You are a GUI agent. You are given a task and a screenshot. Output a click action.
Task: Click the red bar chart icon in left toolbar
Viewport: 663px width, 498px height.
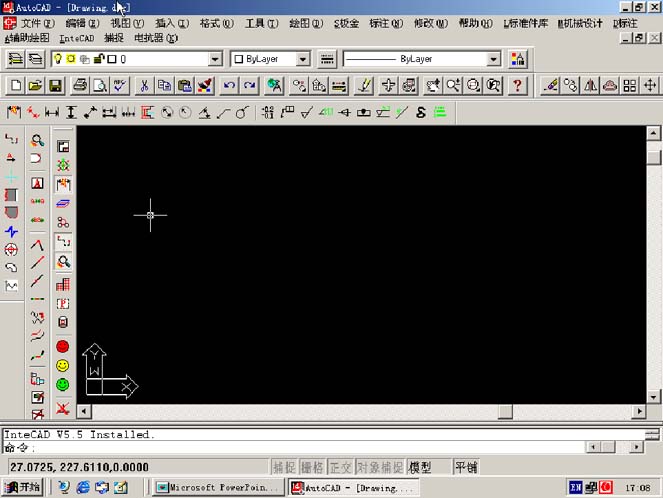(x=63, y=285)
